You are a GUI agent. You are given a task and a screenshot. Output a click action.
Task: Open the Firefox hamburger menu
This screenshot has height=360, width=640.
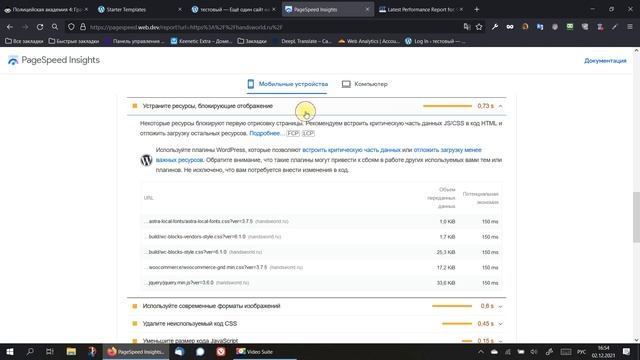point(630,27)
